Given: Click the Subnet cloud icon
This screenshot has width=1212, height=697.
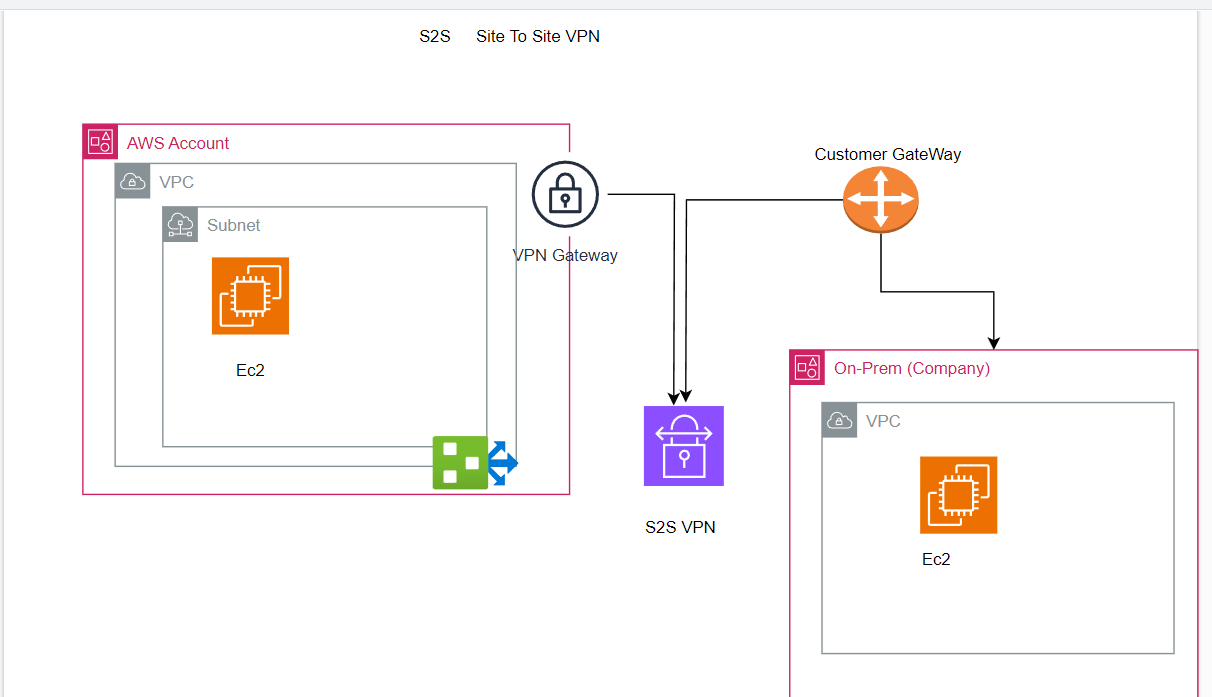Looking at the screenshot, I should pos(180,224).
